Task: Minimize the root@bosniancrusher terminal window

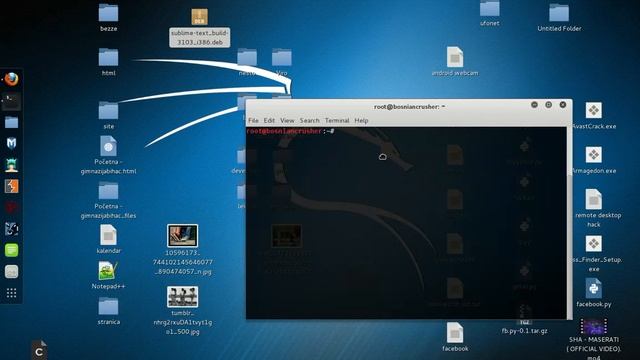Action: [x=534, y=105]
